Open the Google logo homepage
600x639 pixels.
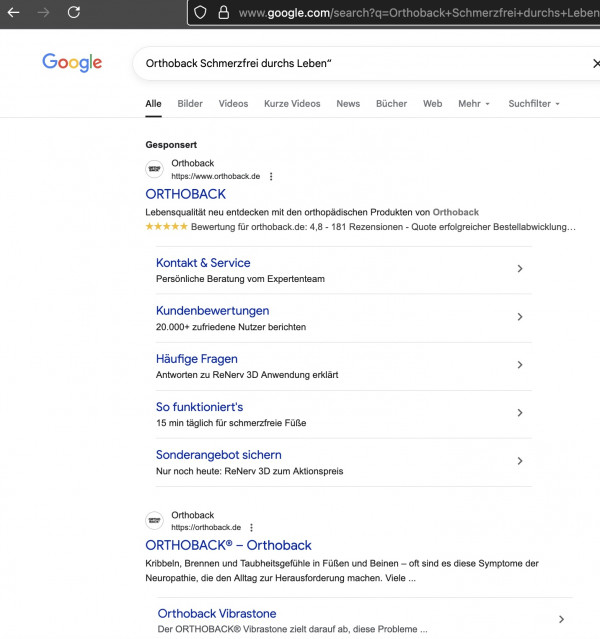click(72, 62)
